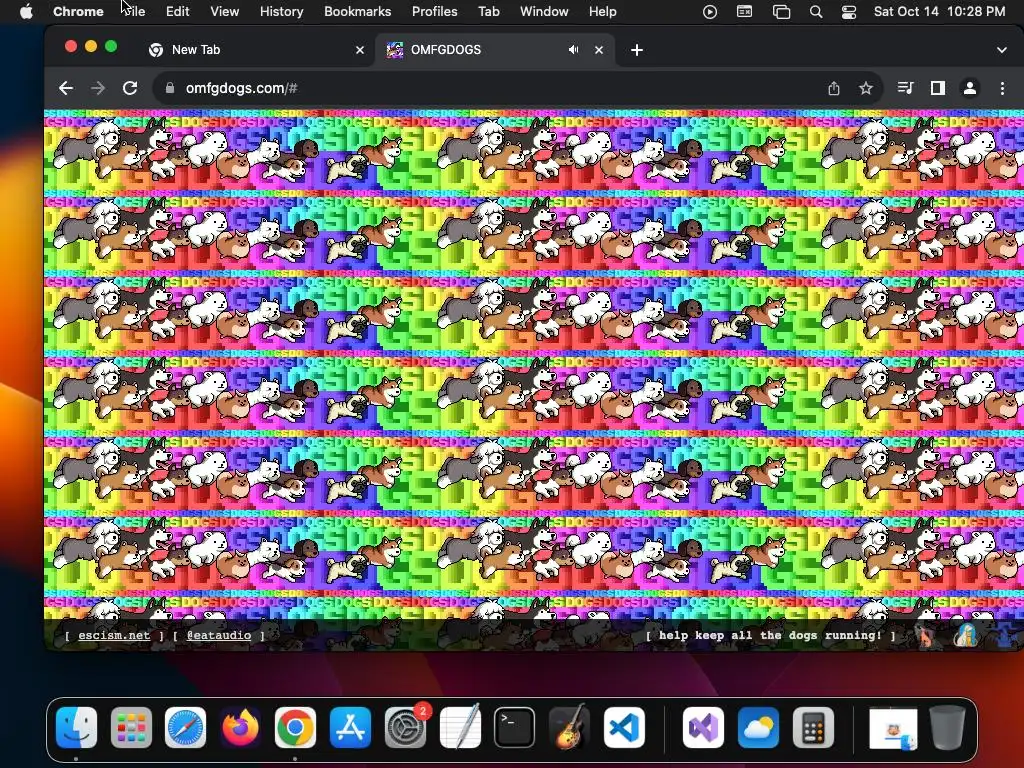Open Visual Studio from the dock

tap(703, 727)
